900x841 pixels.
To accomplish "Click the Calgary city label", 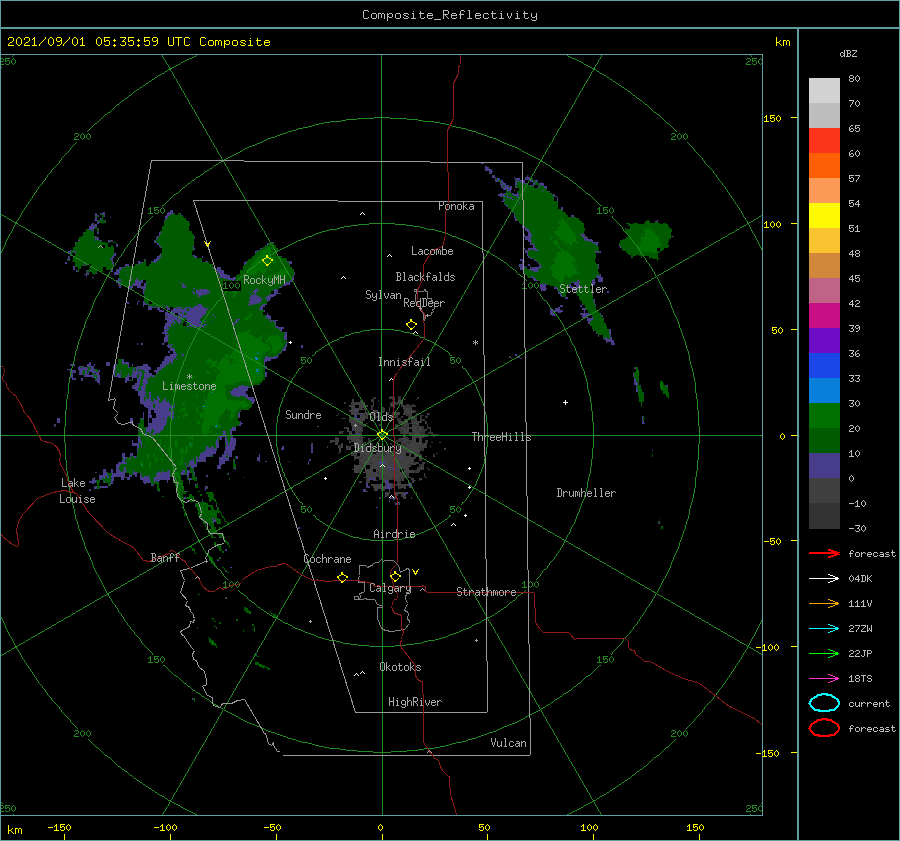I will pos(390,588).
